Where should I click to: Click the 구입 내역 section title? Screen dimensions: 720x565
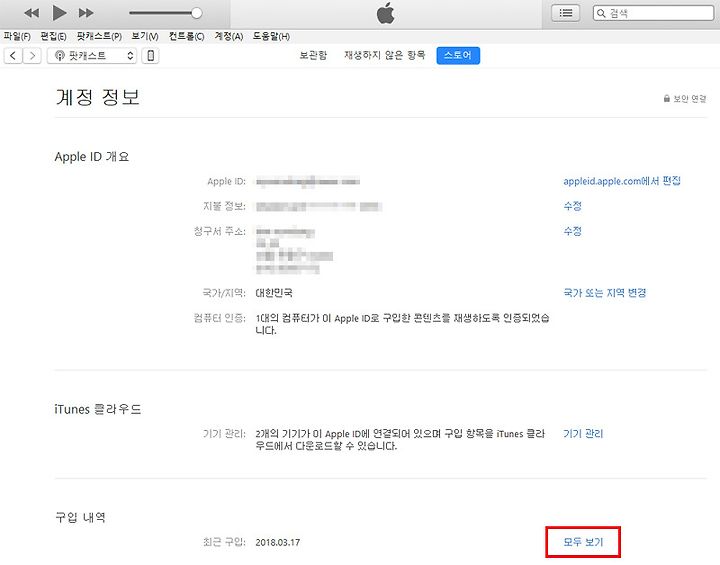80,518
